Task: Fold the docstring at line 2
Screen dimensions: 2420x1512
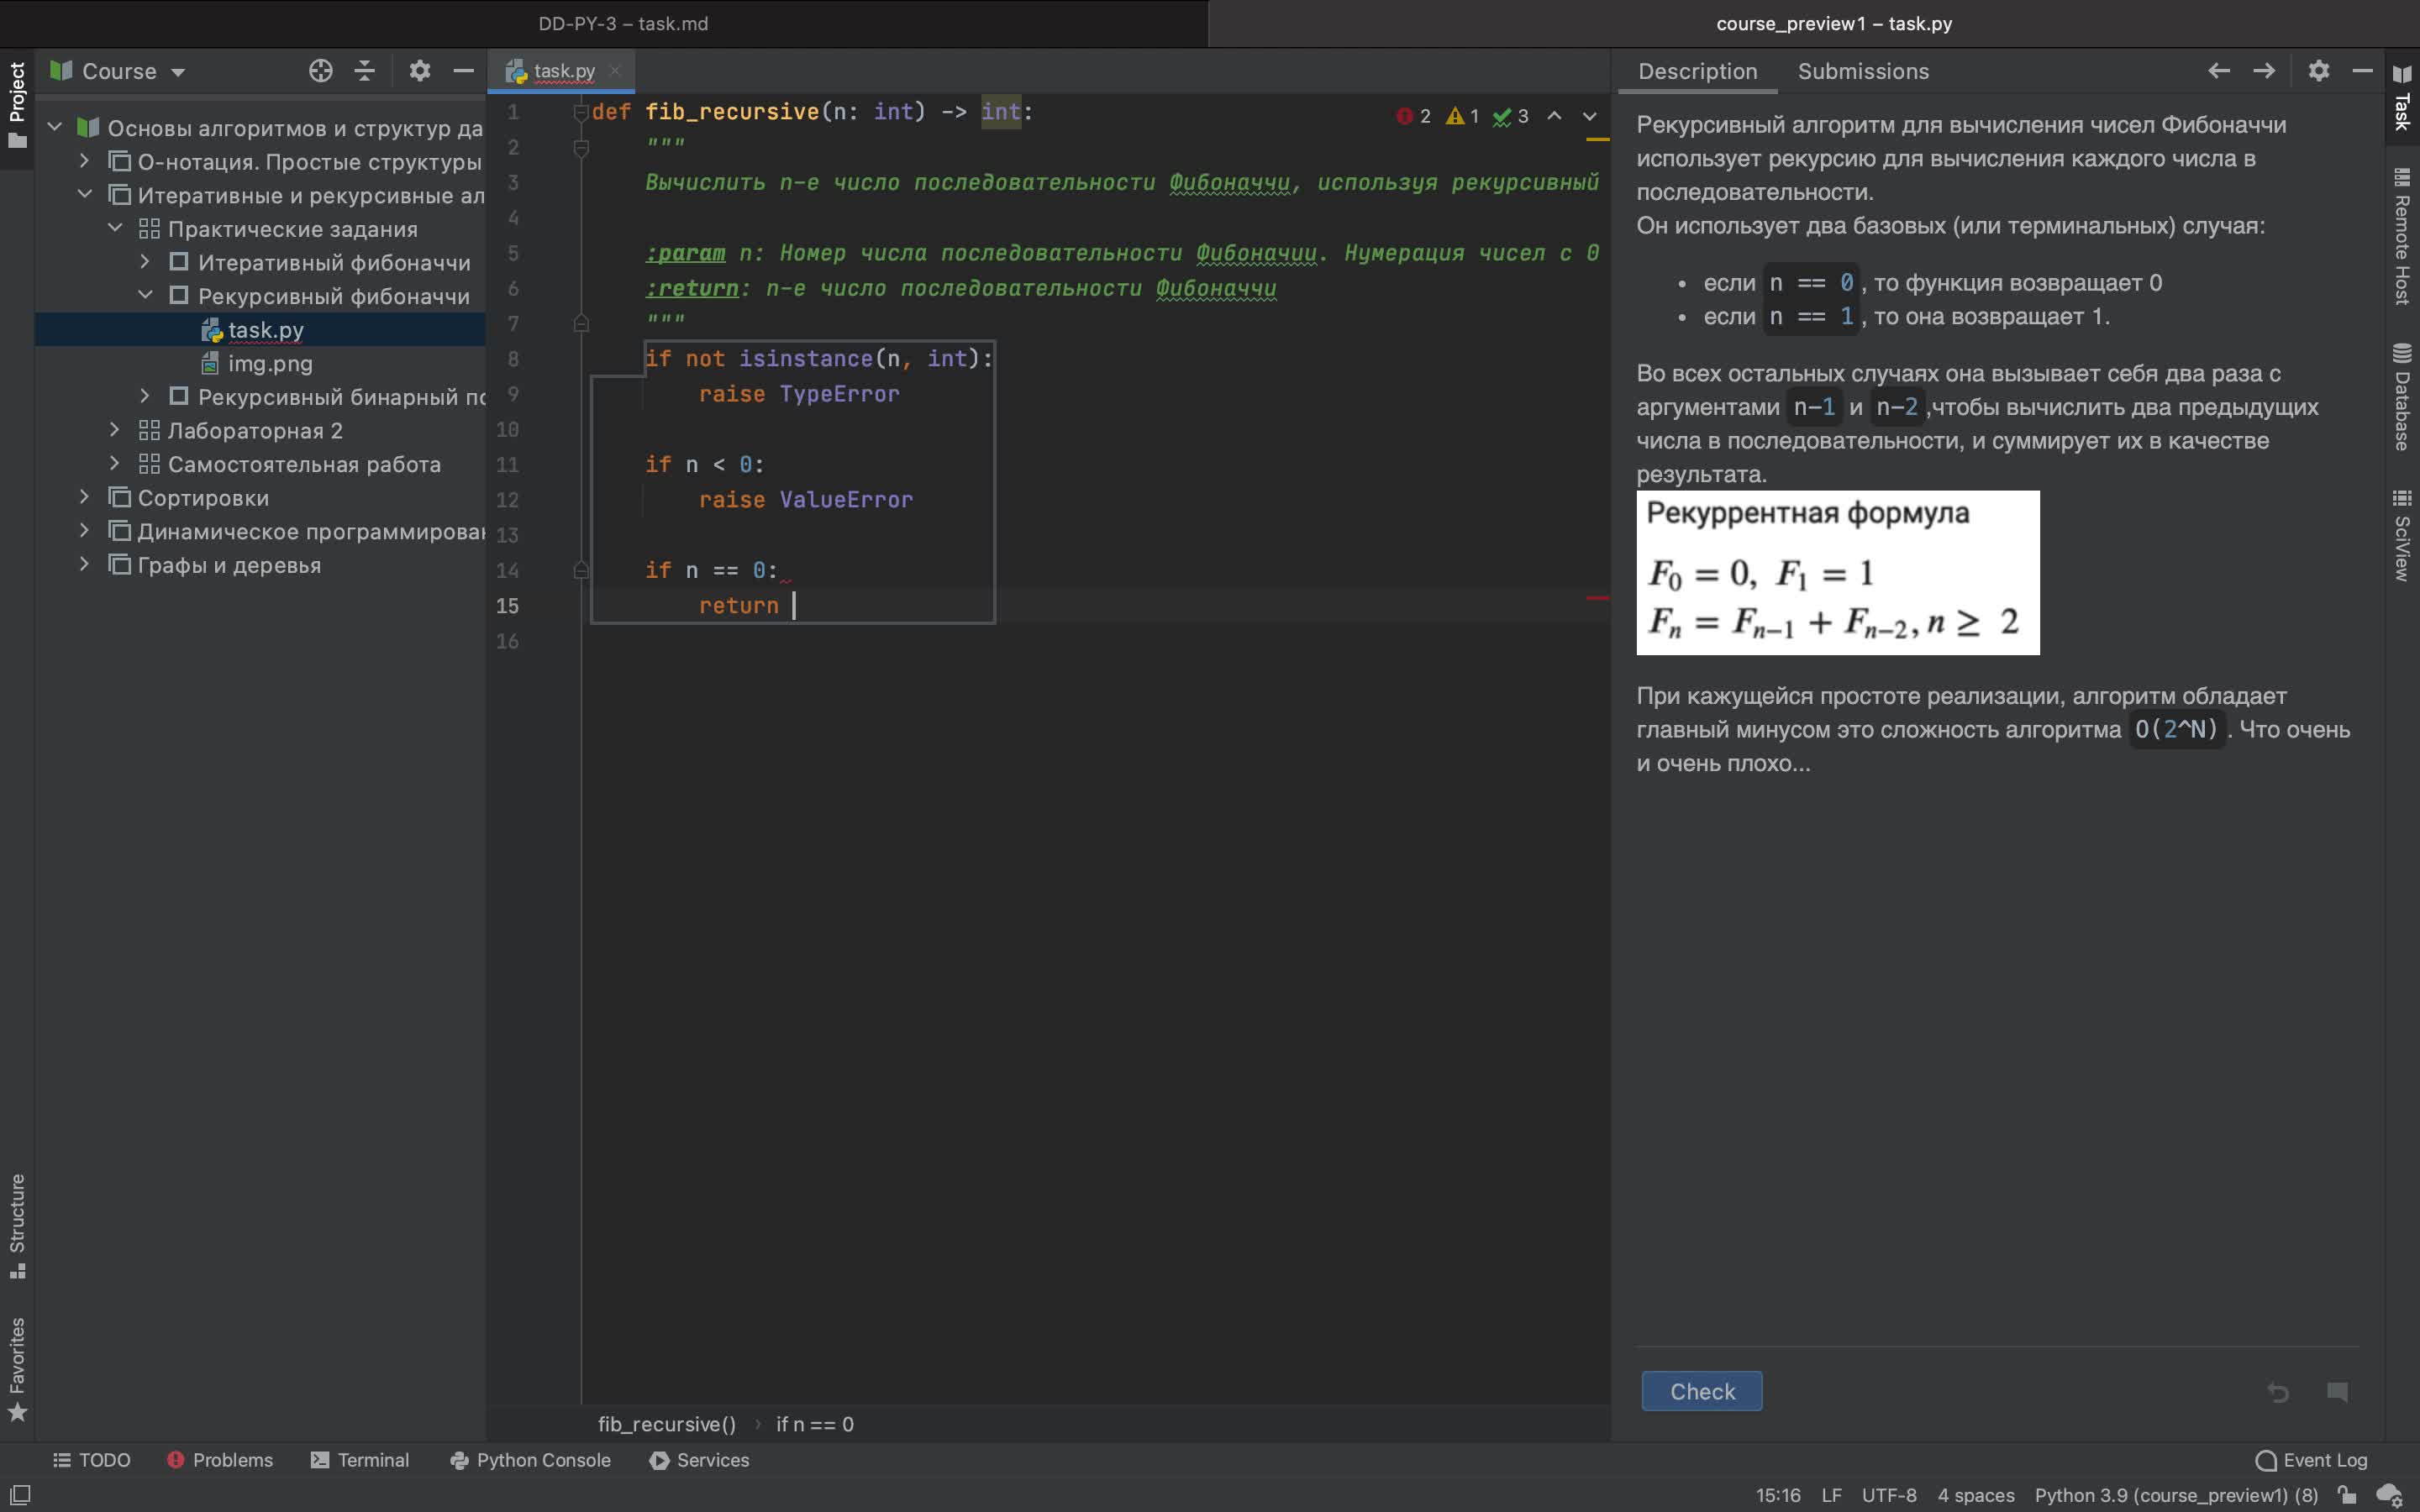Action: pos(581,148)
